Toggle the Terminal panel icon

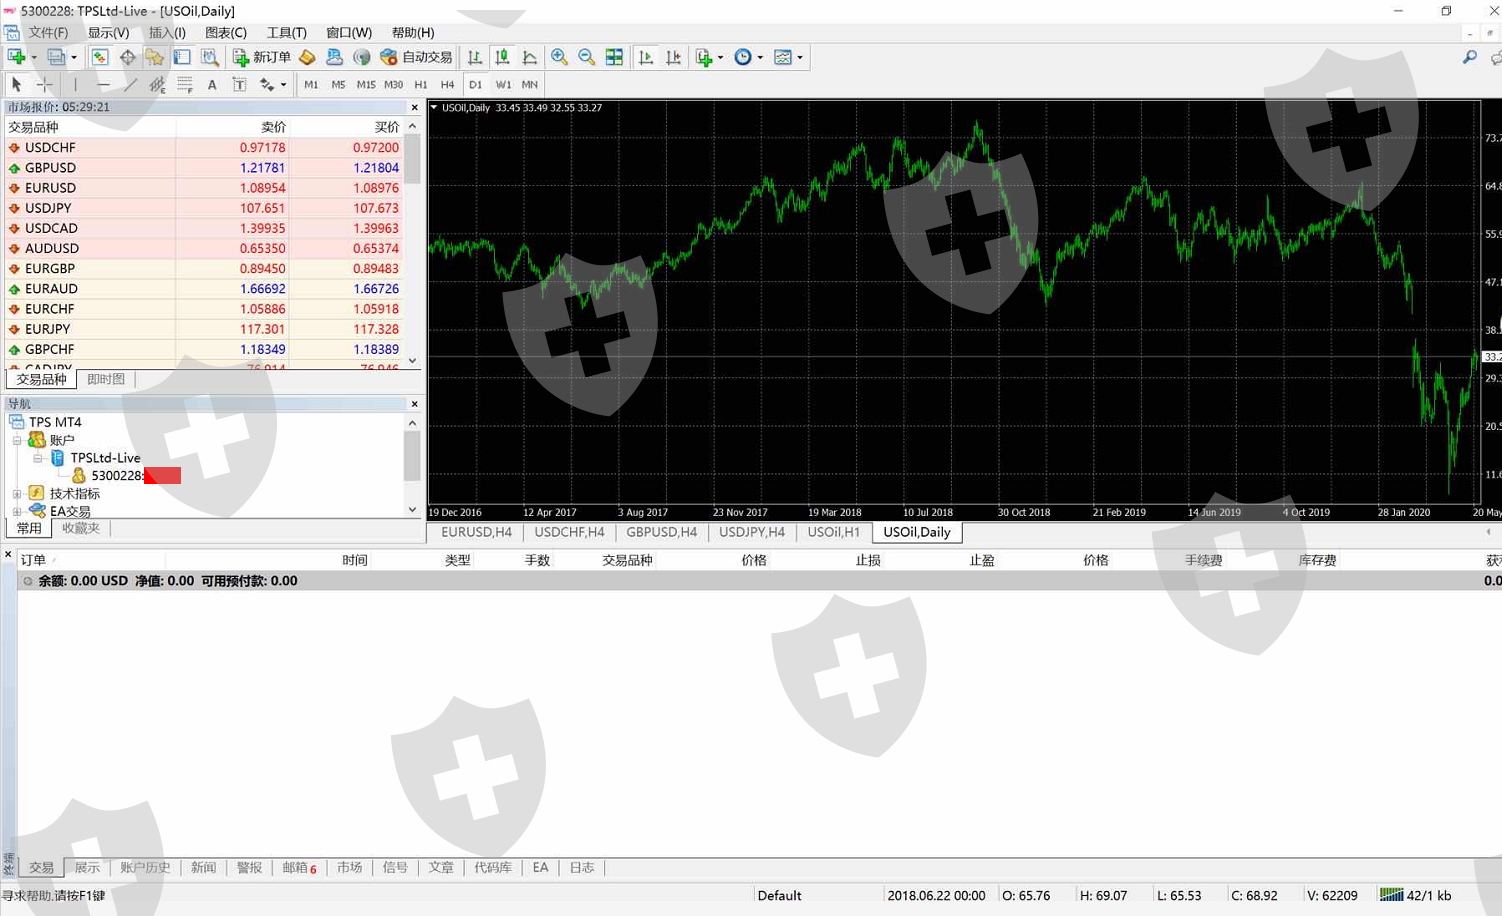tap(182, 57)
